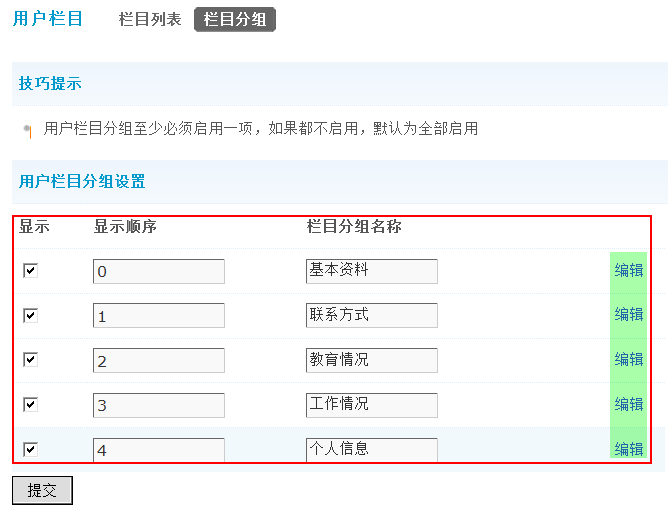
Task: Focus the order field containing 1
Action: click(x=159, y=316)
